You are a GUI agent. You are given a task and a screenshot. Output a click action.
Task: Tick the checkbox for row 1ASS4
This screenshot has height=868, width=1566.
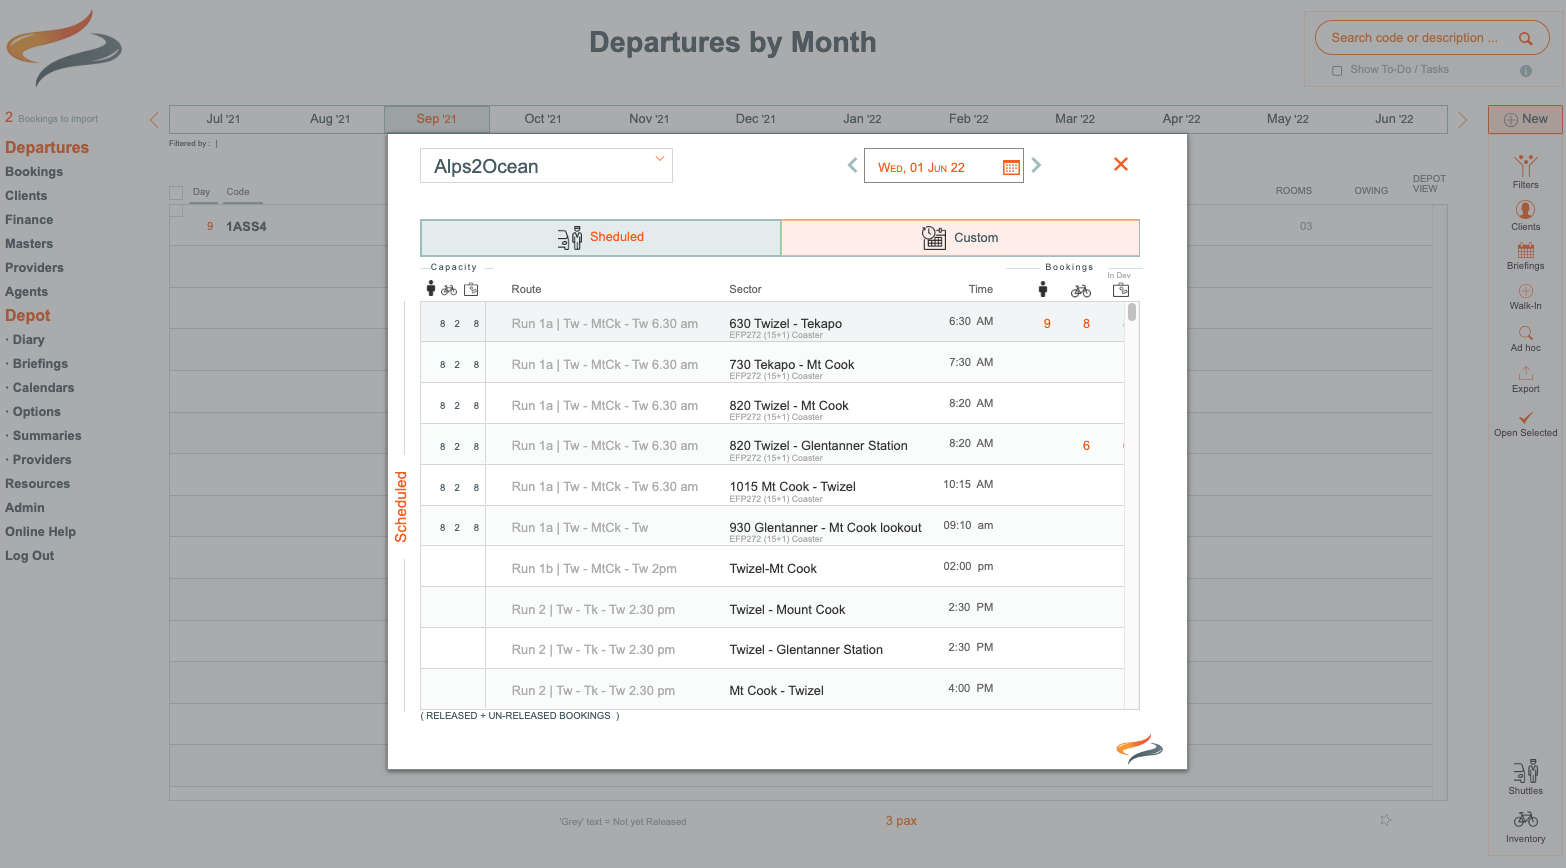(x=176, y=211)
